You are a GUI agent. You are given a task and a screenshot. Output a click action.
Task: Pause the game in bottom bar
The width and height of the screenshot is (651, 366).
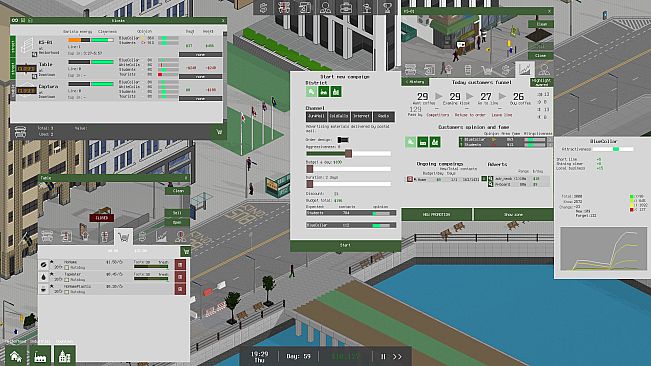pos(383,356)
